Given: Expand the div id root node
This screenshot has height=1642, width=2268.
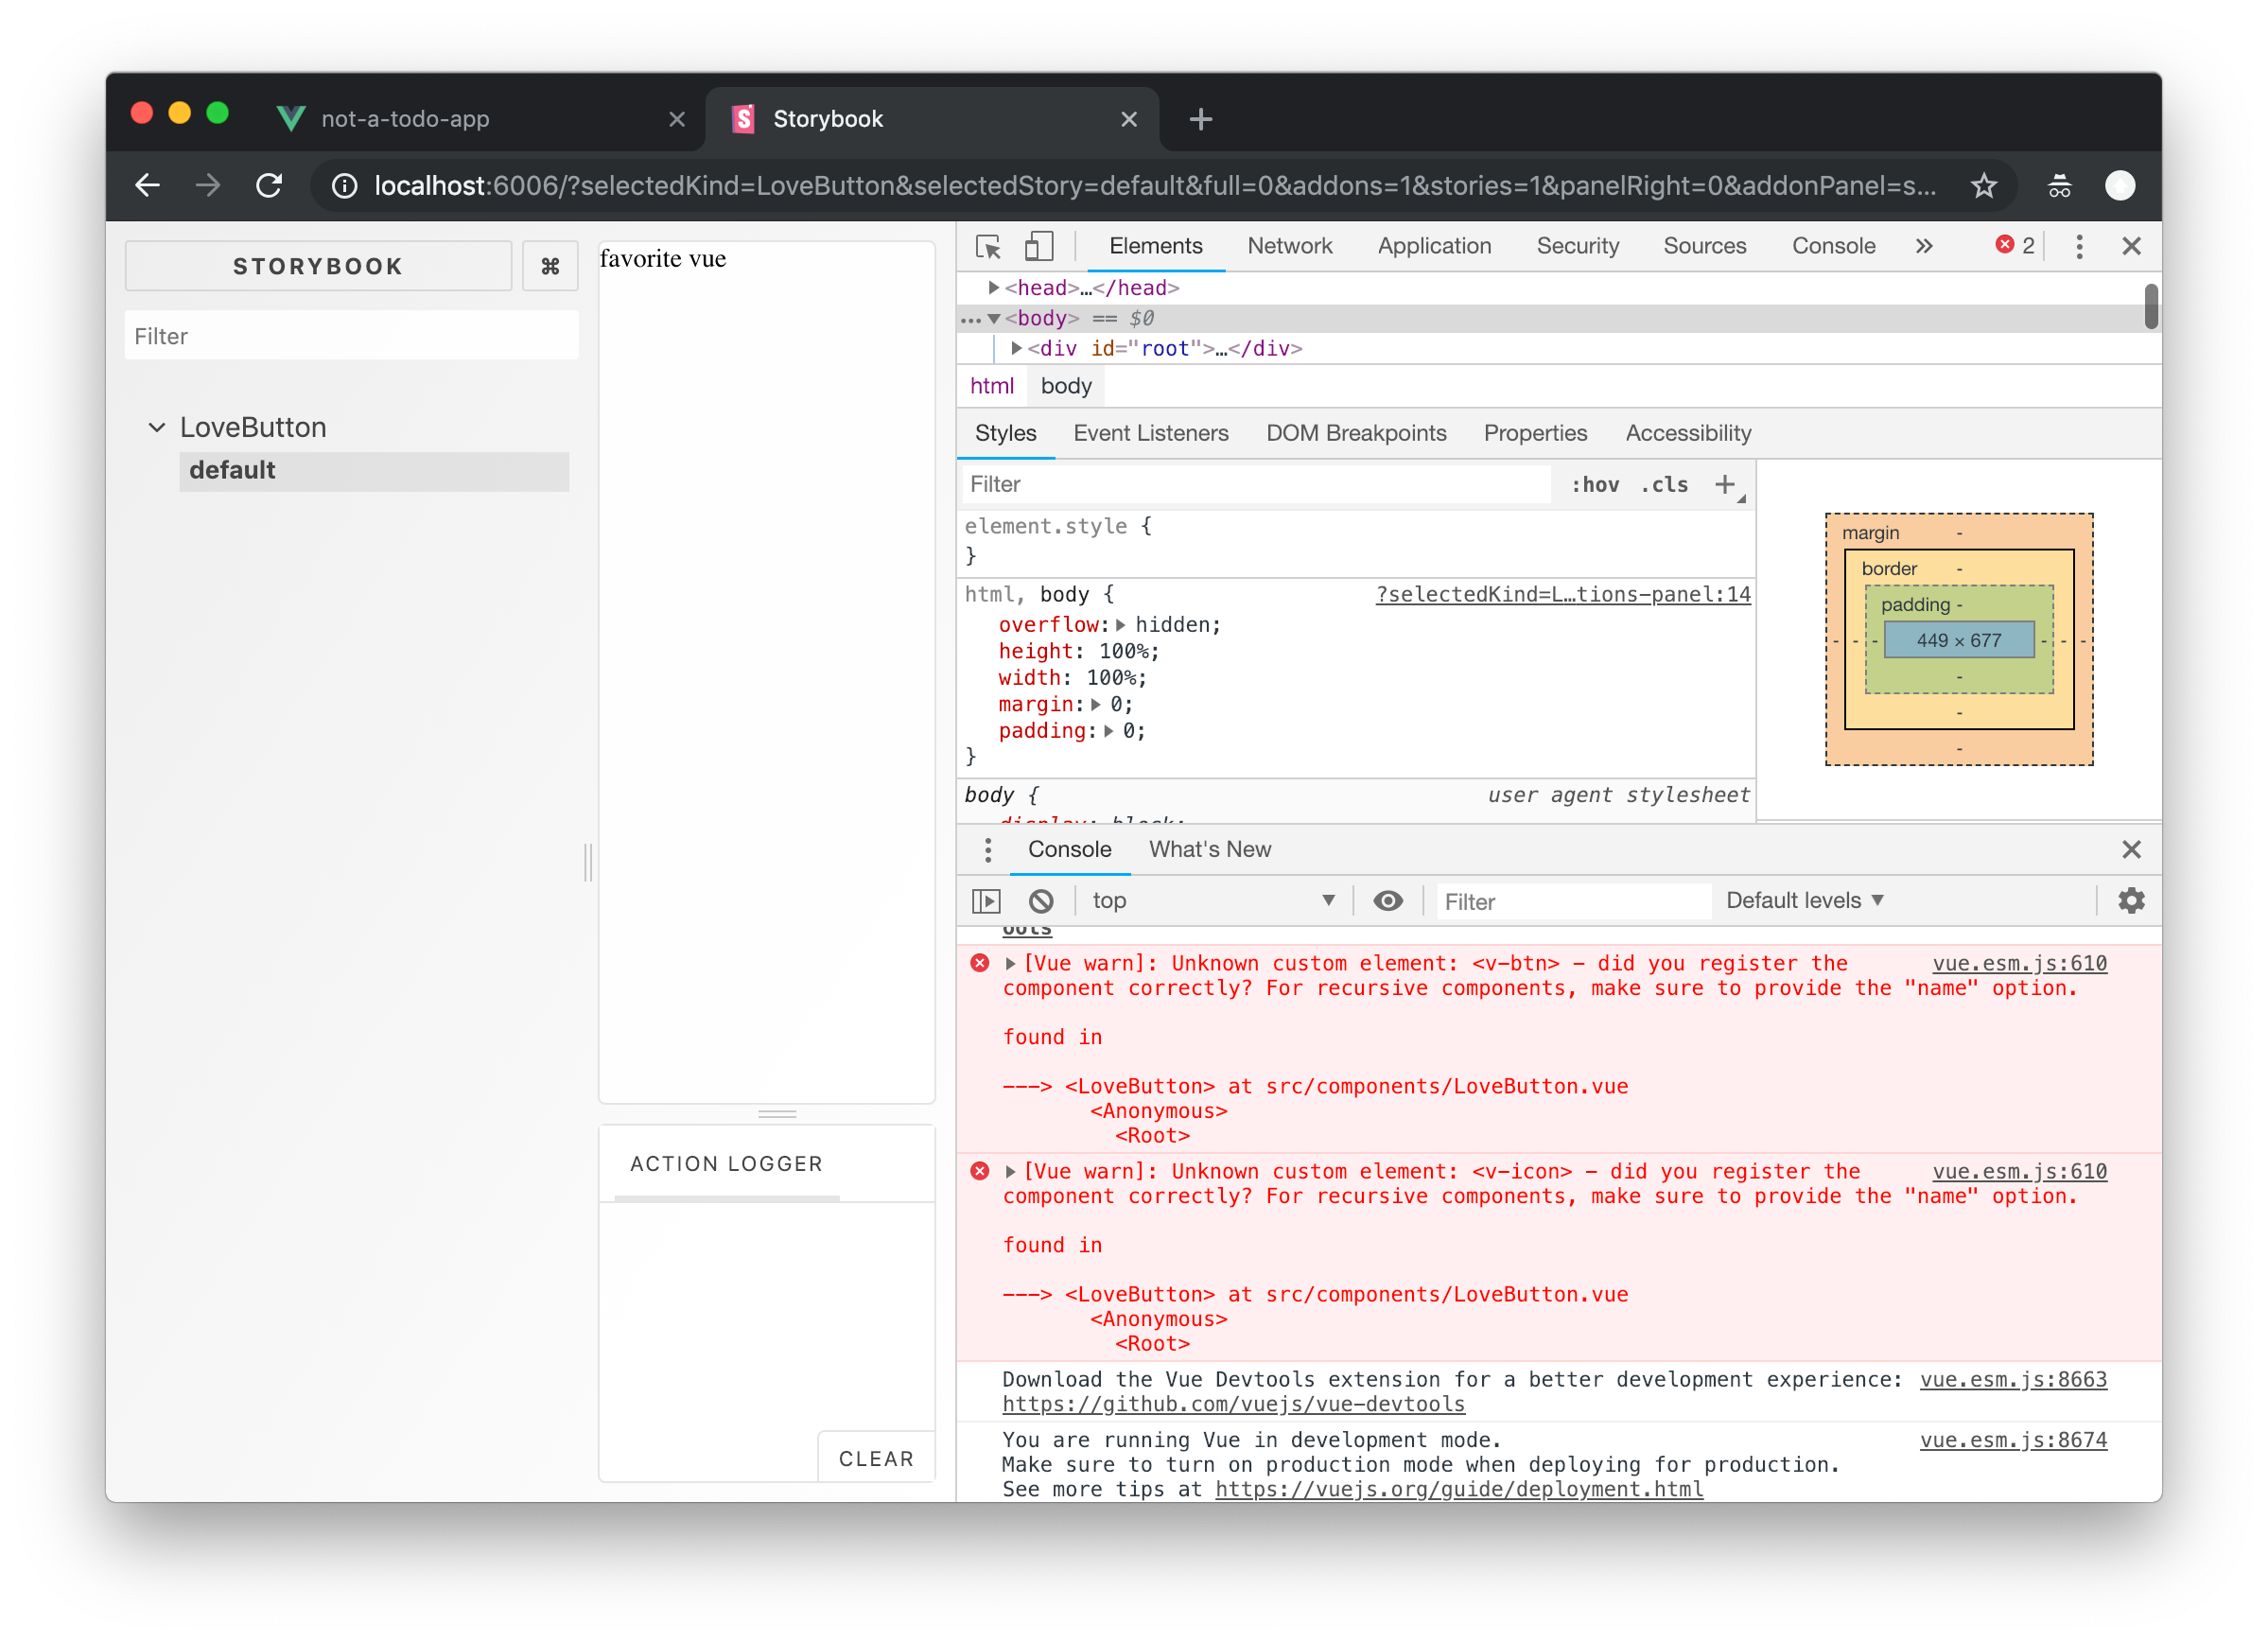Looking at the screenshot, I should tap(1016, 348).
